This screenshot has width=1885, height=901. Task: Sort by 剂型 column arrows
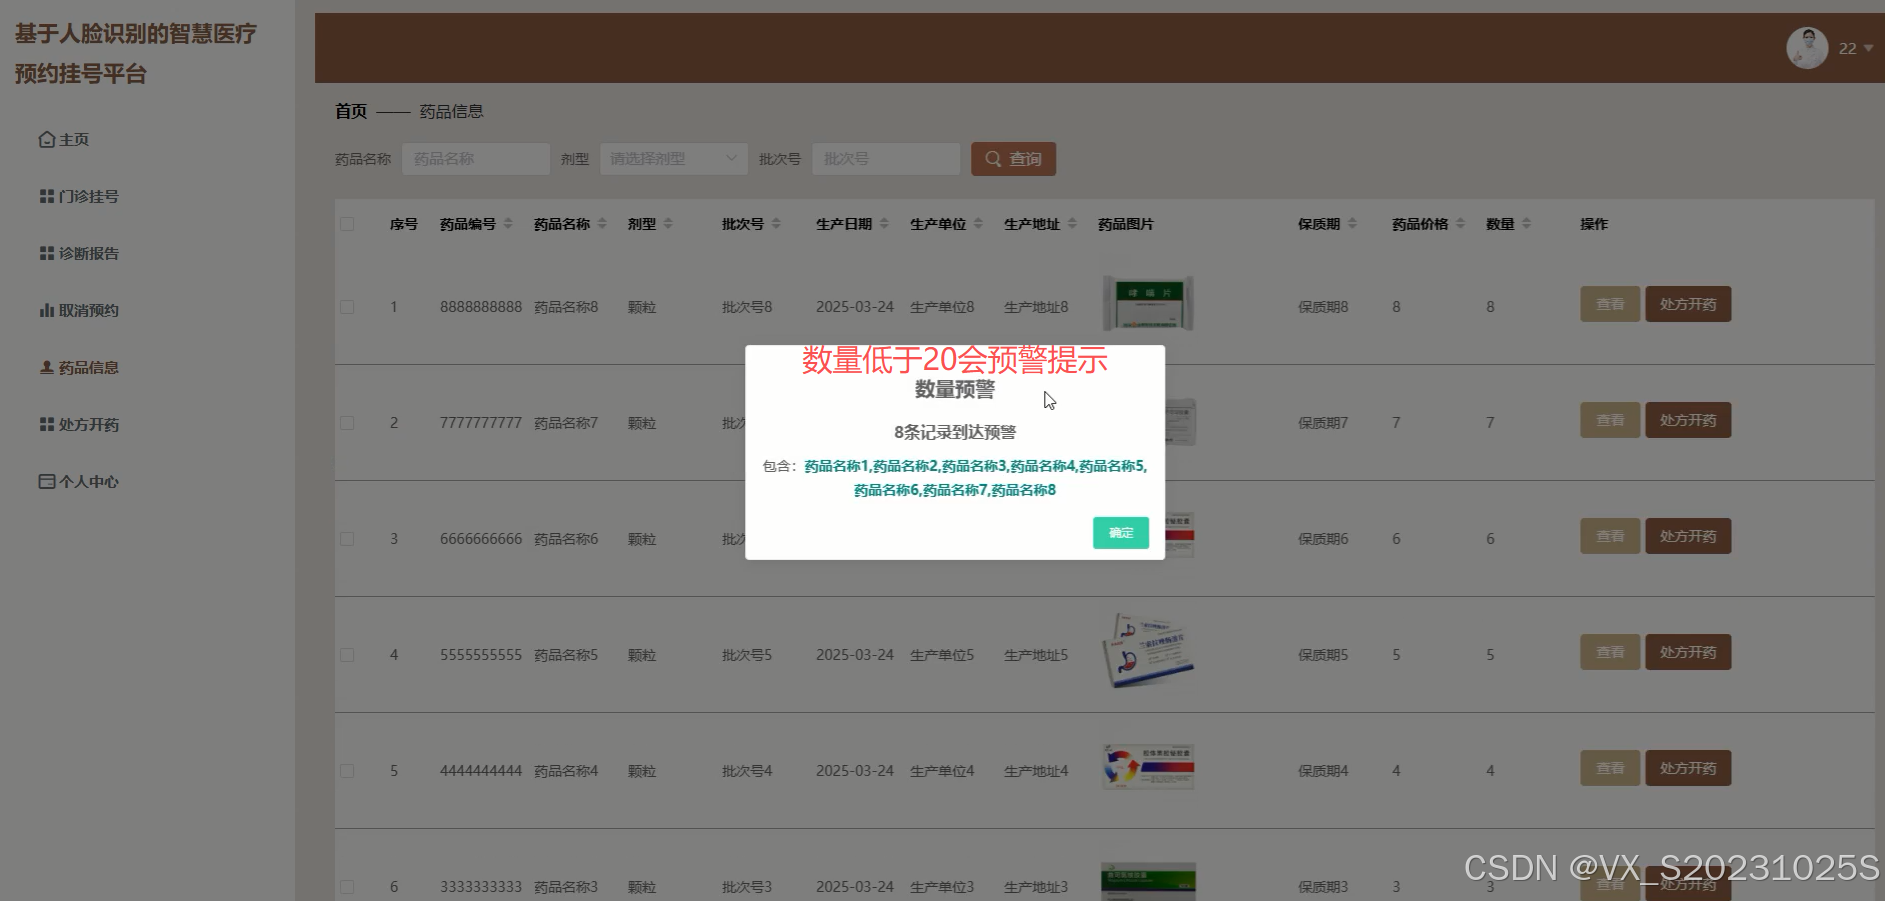point(668,224)
